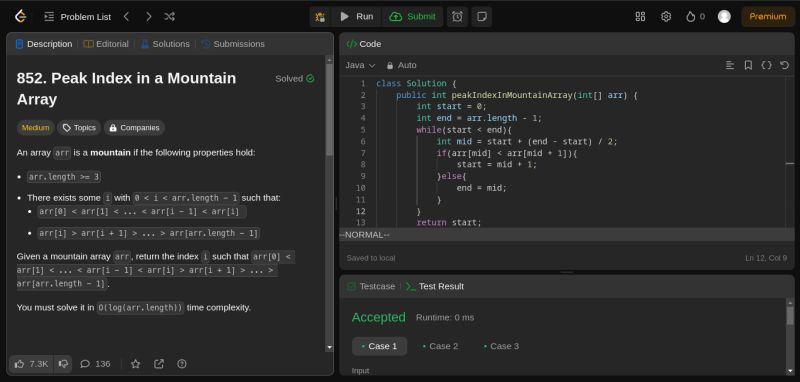Downvote the problem with thumbs down
Viewport: 800px width, 382px height.
(63, 364)
